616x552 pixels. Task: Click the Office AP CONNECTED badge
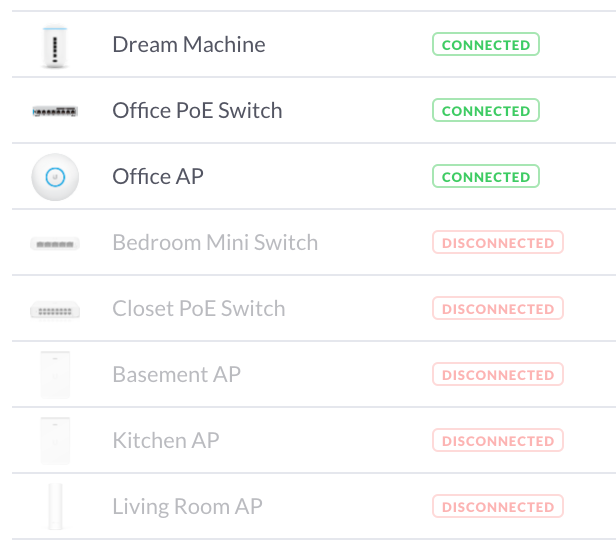[x=486, y=176]
